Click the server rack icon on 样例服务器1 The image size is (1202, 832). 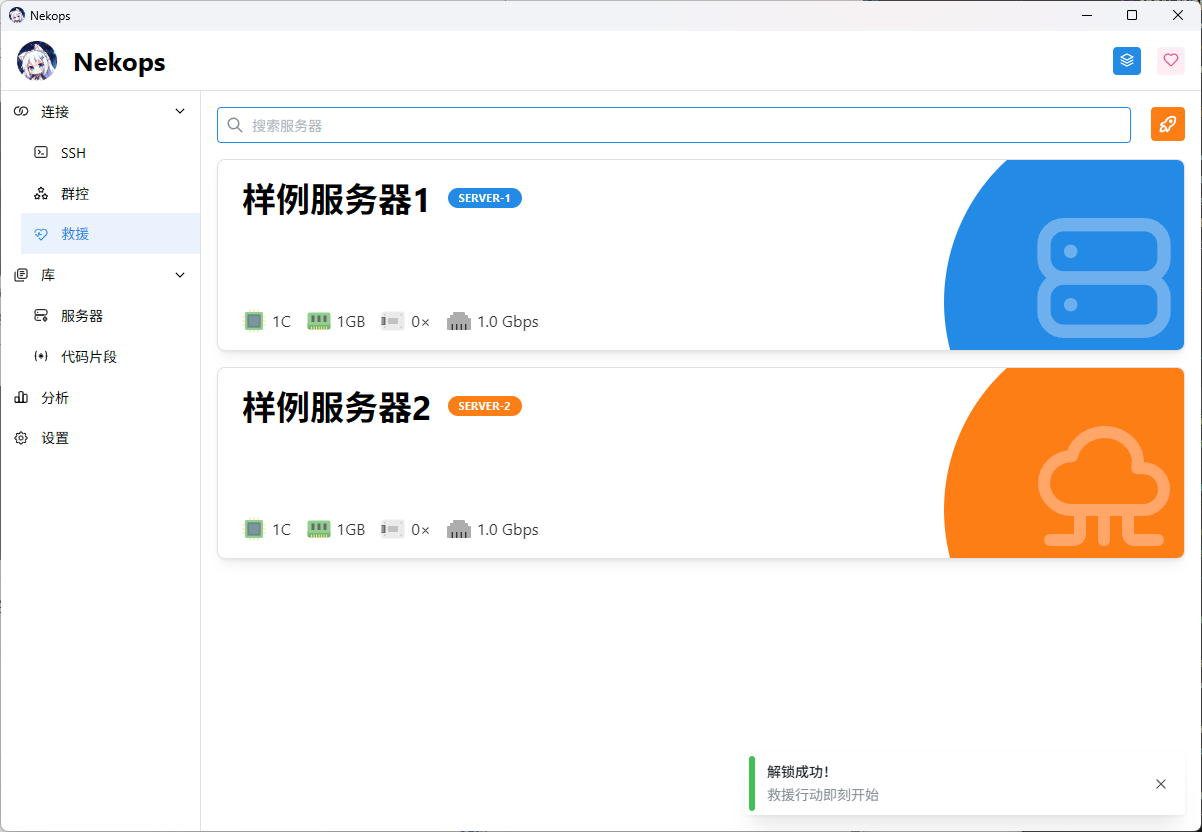tap(1104, 277)
